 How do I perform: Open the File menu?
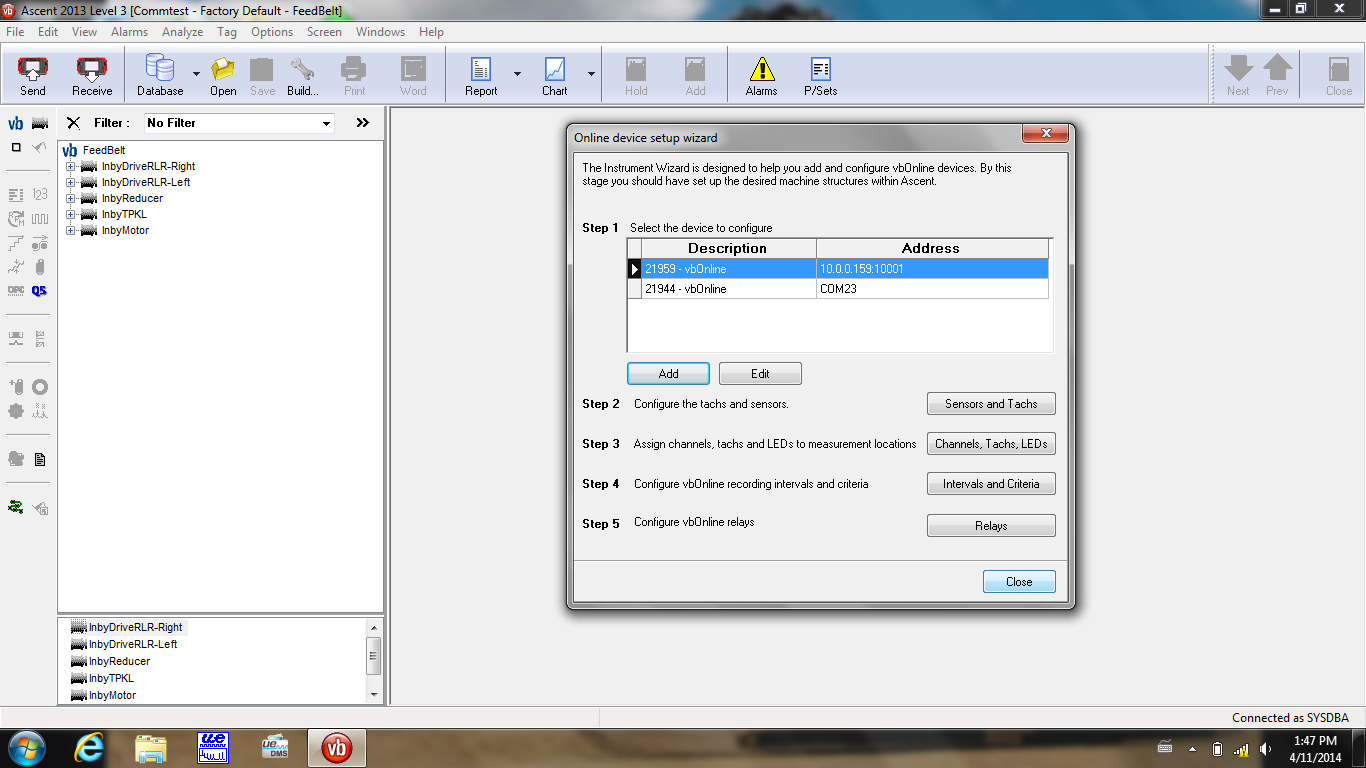tap(15, 32)
